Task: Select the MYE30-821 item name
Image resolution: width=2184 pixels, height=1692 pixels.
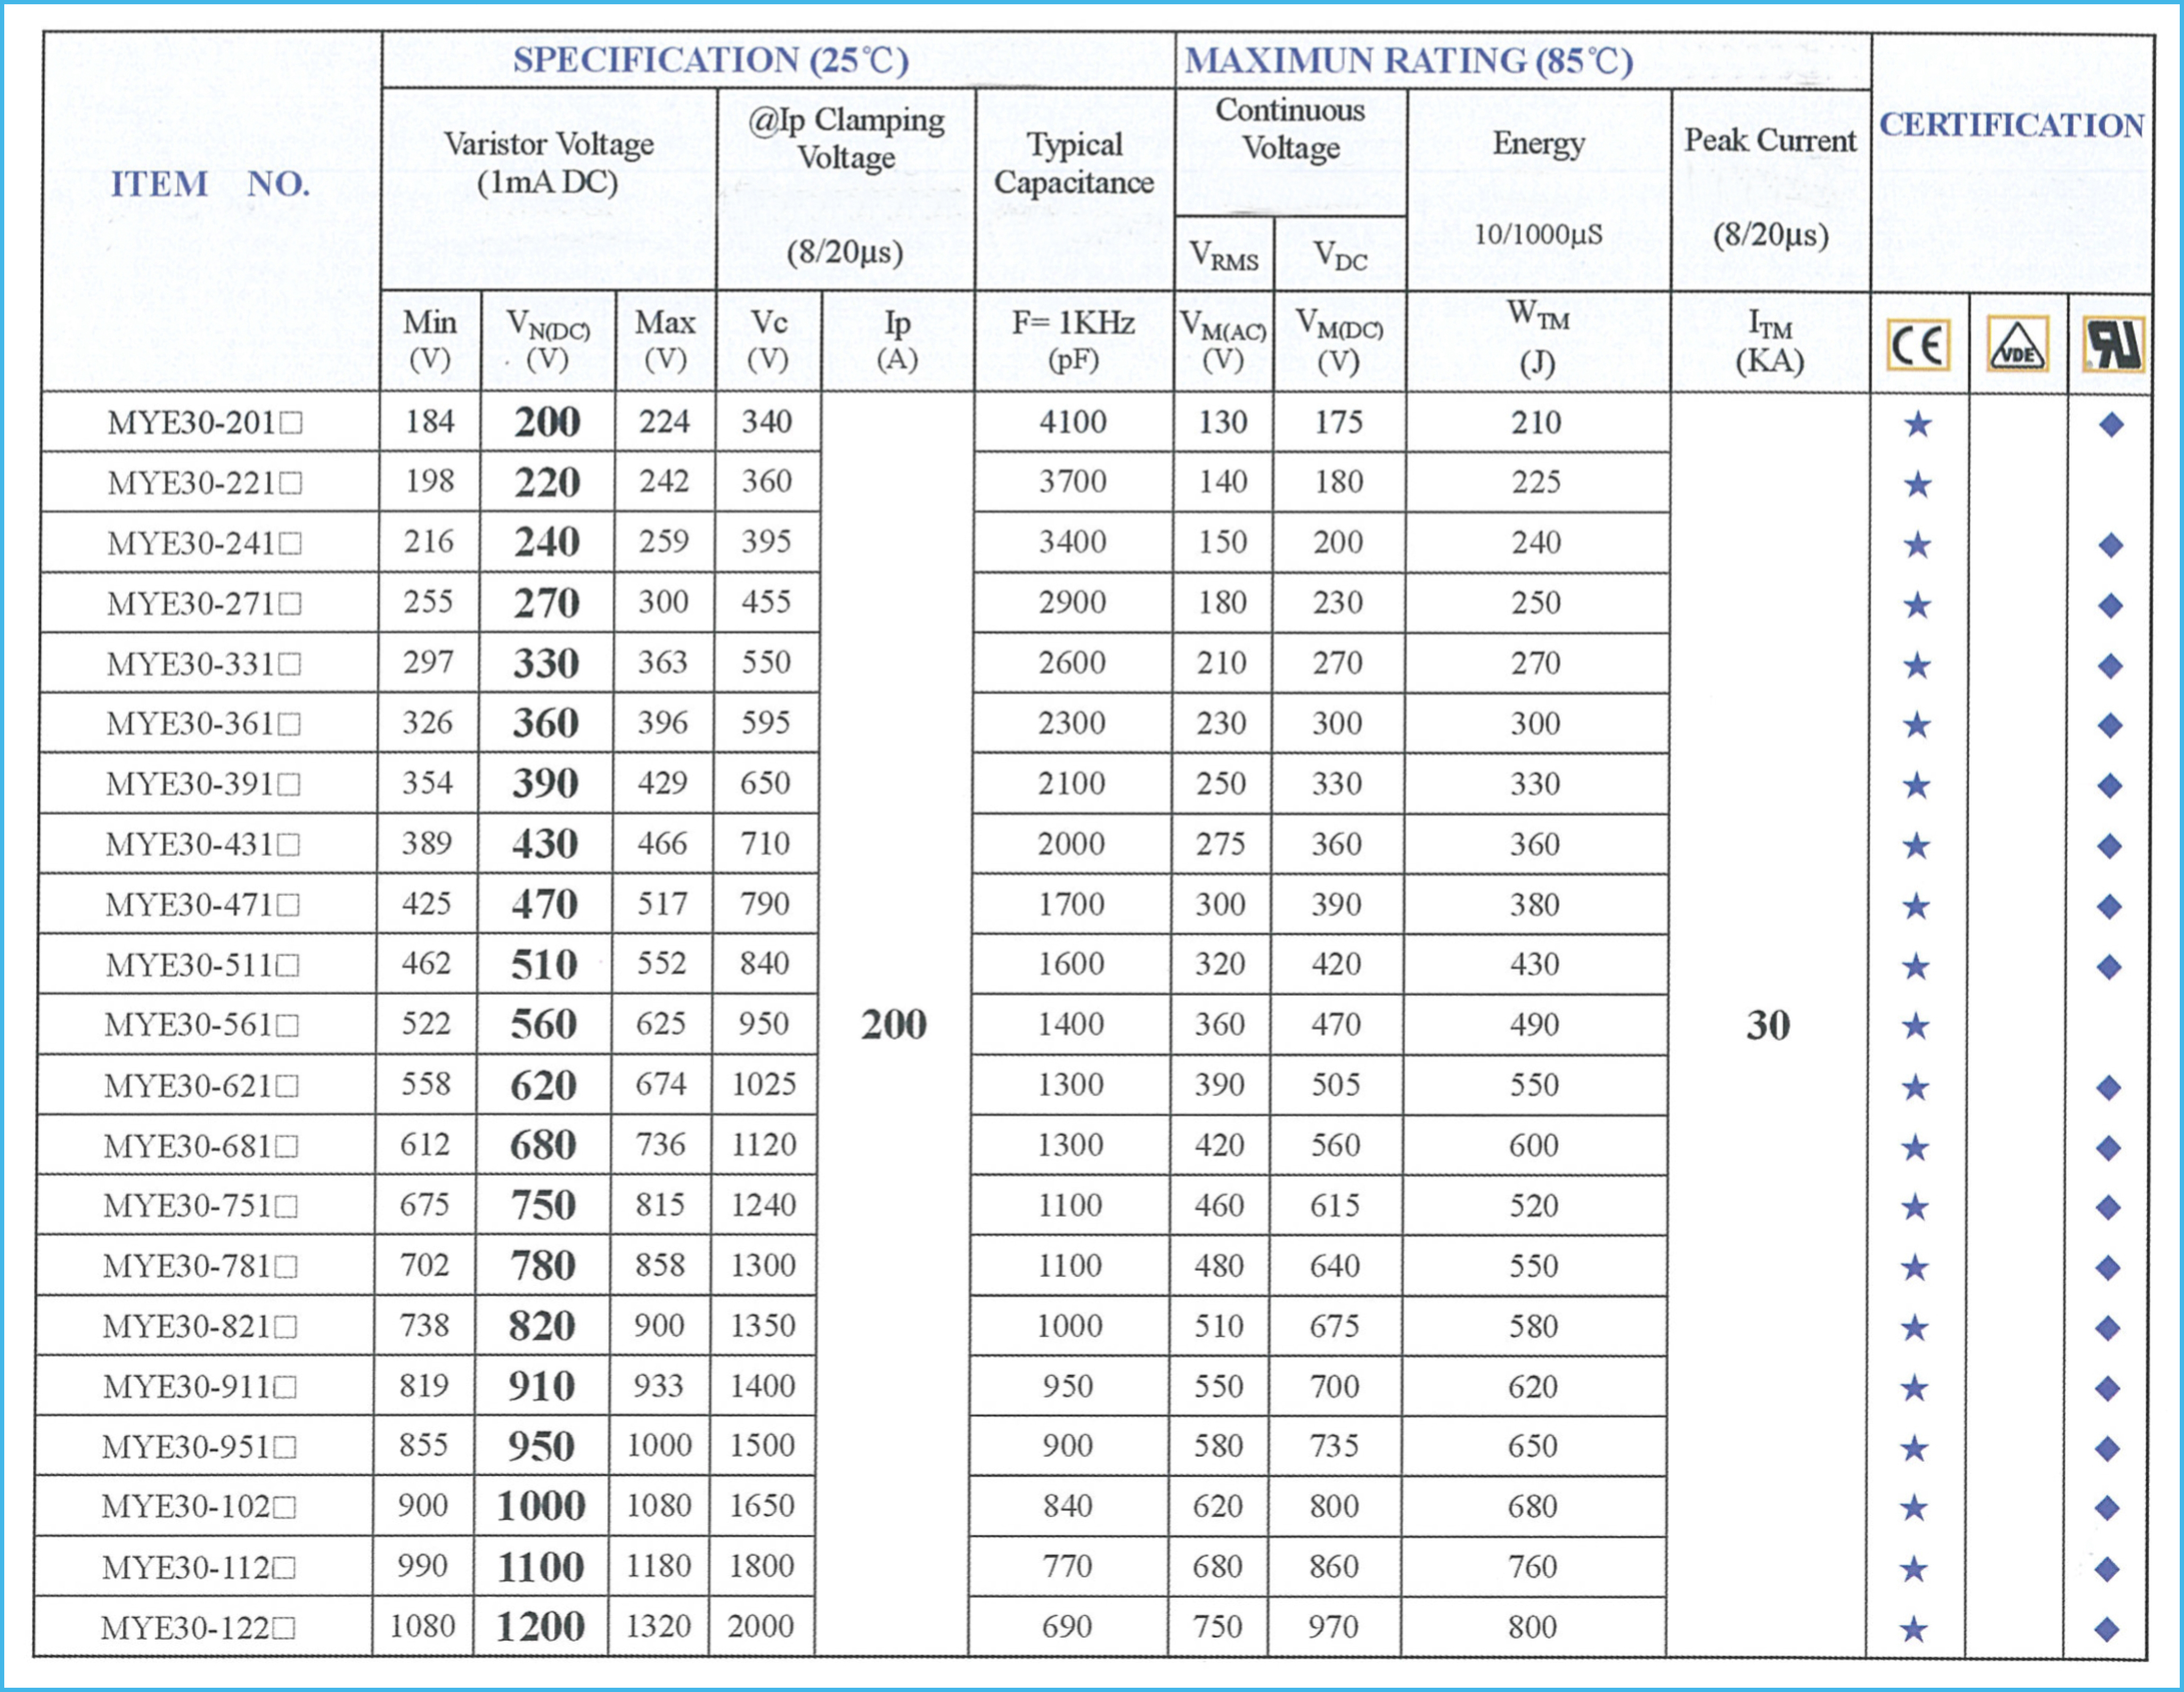Action: pos(186,1327)
